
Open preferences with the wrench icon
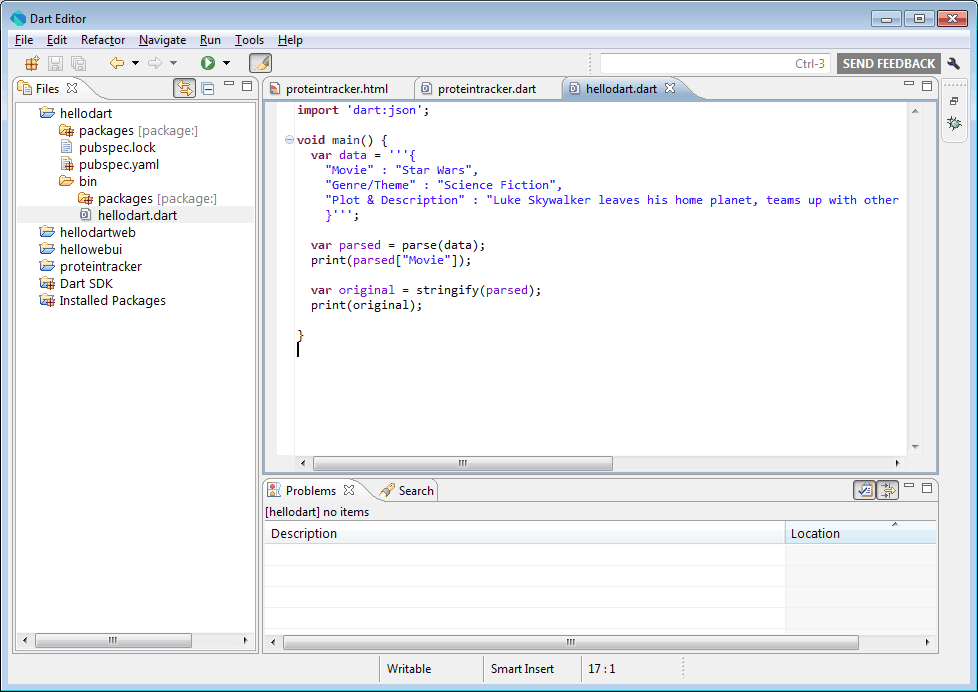coord(953,63)
